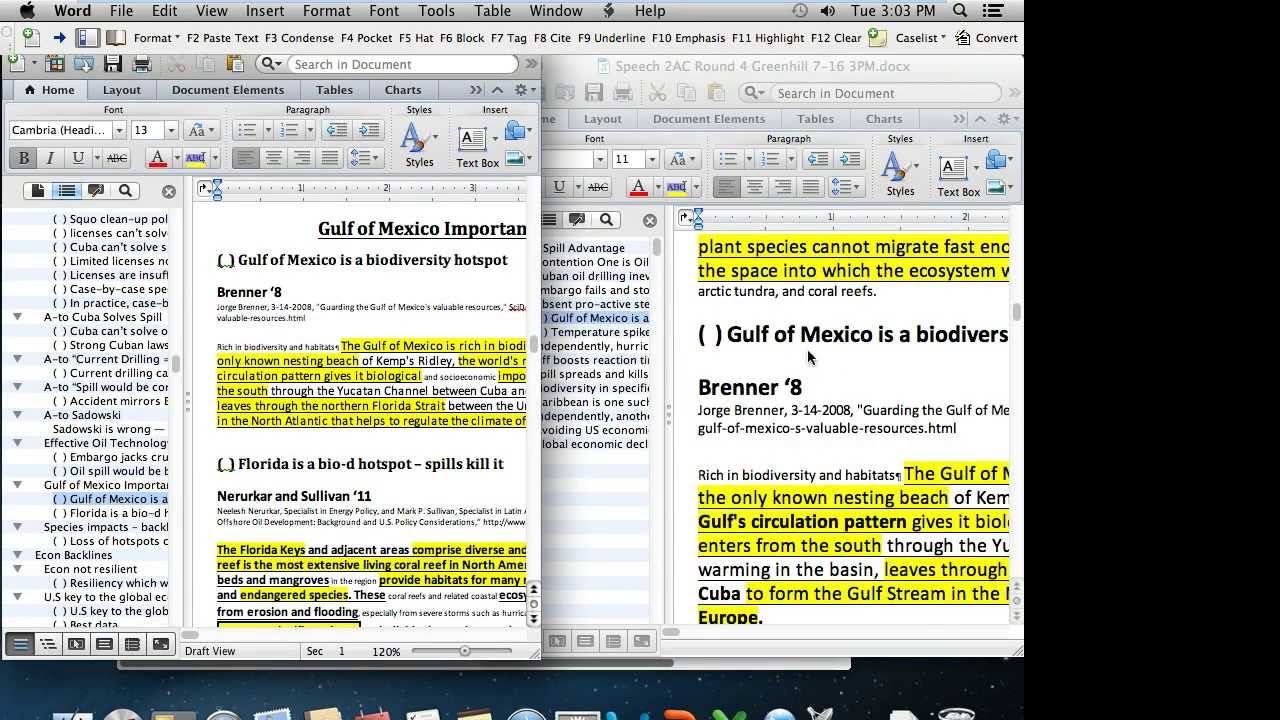The image size is (1280, 720).
Task: Switch to Charts tab in background Speech window
Action: click(884, 119)
